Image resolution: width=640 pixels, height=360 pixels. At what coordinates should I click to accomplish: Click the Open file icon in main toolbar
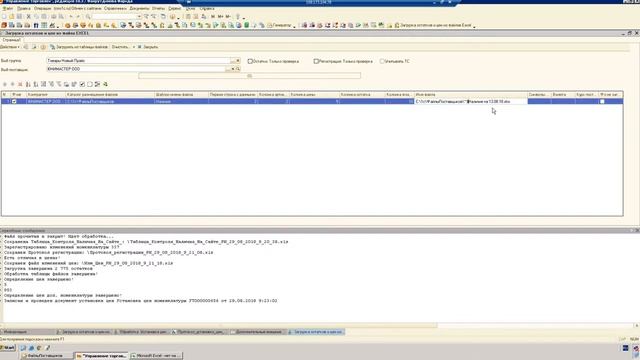pos(12,16)
